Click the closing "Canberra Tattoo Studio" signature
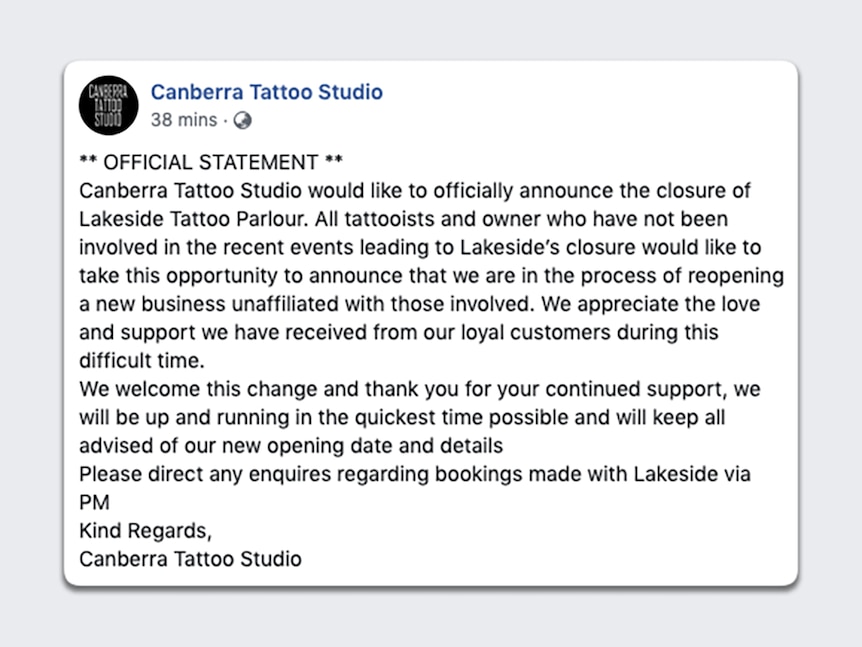Viewport: 862px width, 647px height. click(x=190, y=559)
